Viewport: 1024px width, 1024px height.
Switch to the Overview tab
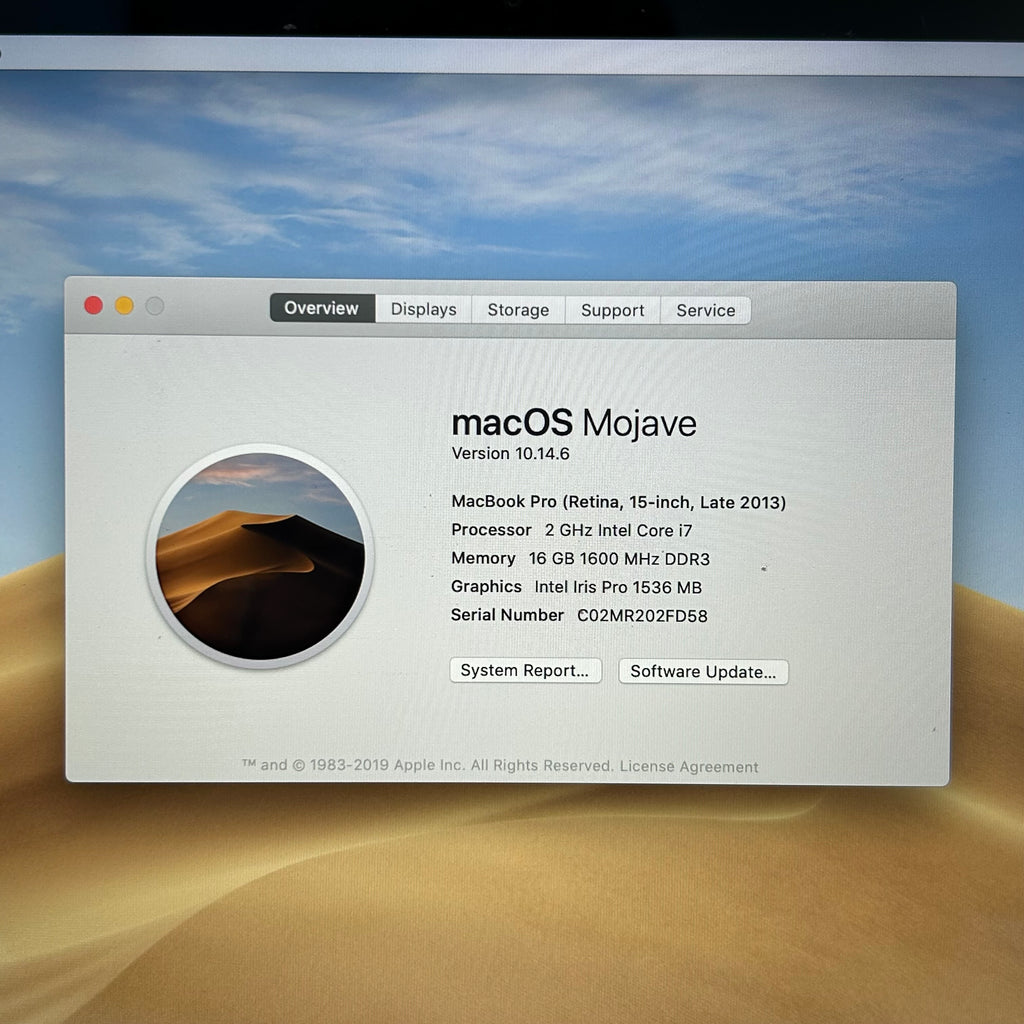click(x=322, y=308)
